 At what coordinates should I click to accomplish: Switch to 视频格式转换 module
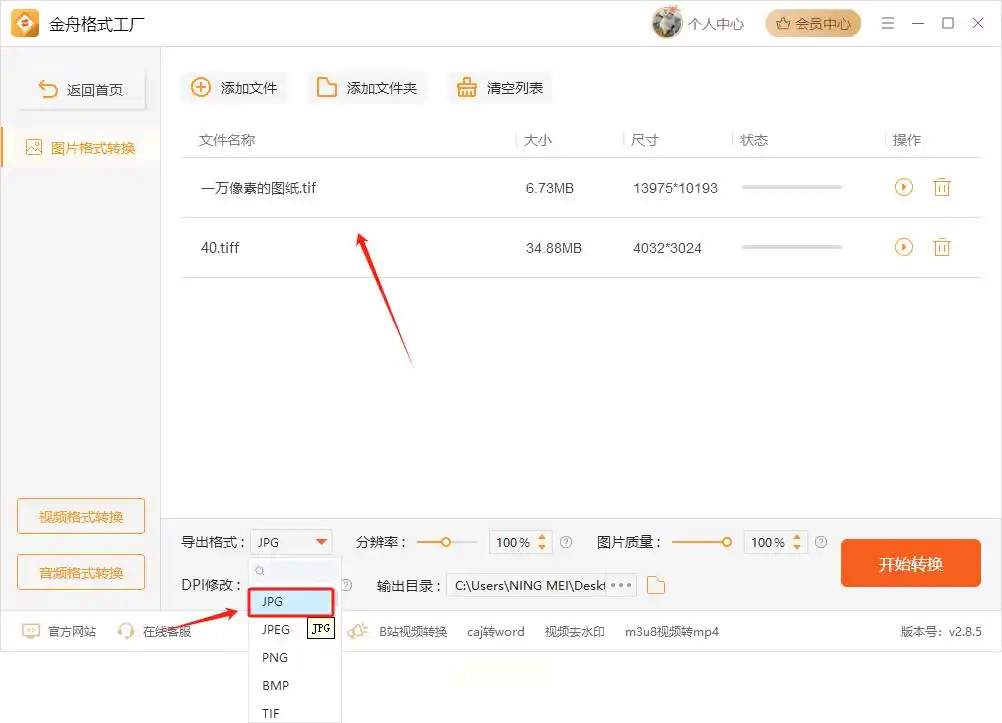click(x=81, y=516)
